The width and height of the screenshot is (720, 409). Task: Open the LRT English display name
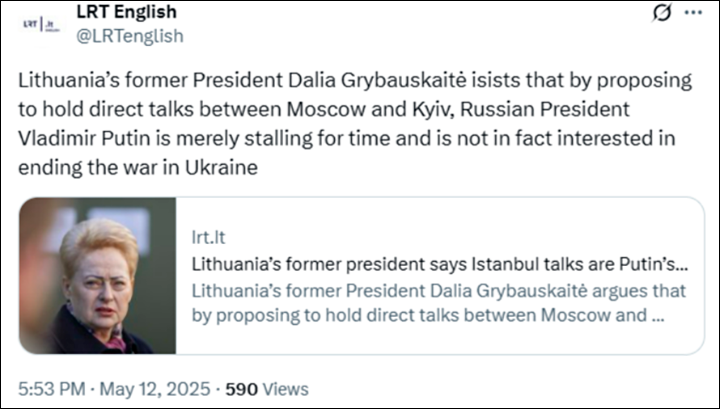pyautogui.click(x=126, y=13)
